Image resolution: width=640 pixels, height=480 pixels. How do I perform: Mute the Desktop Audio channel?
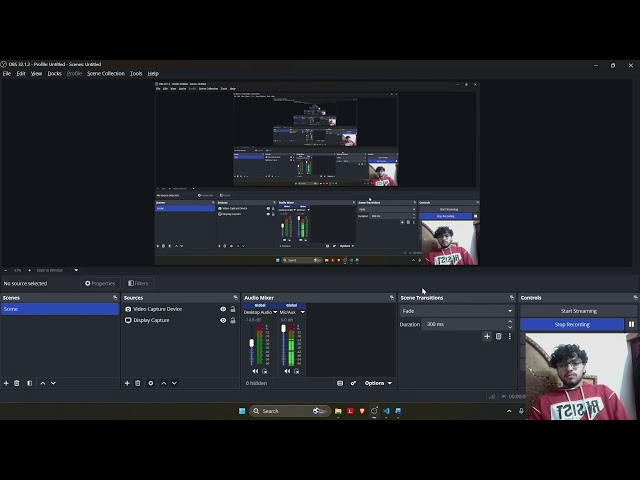[255, 371]
